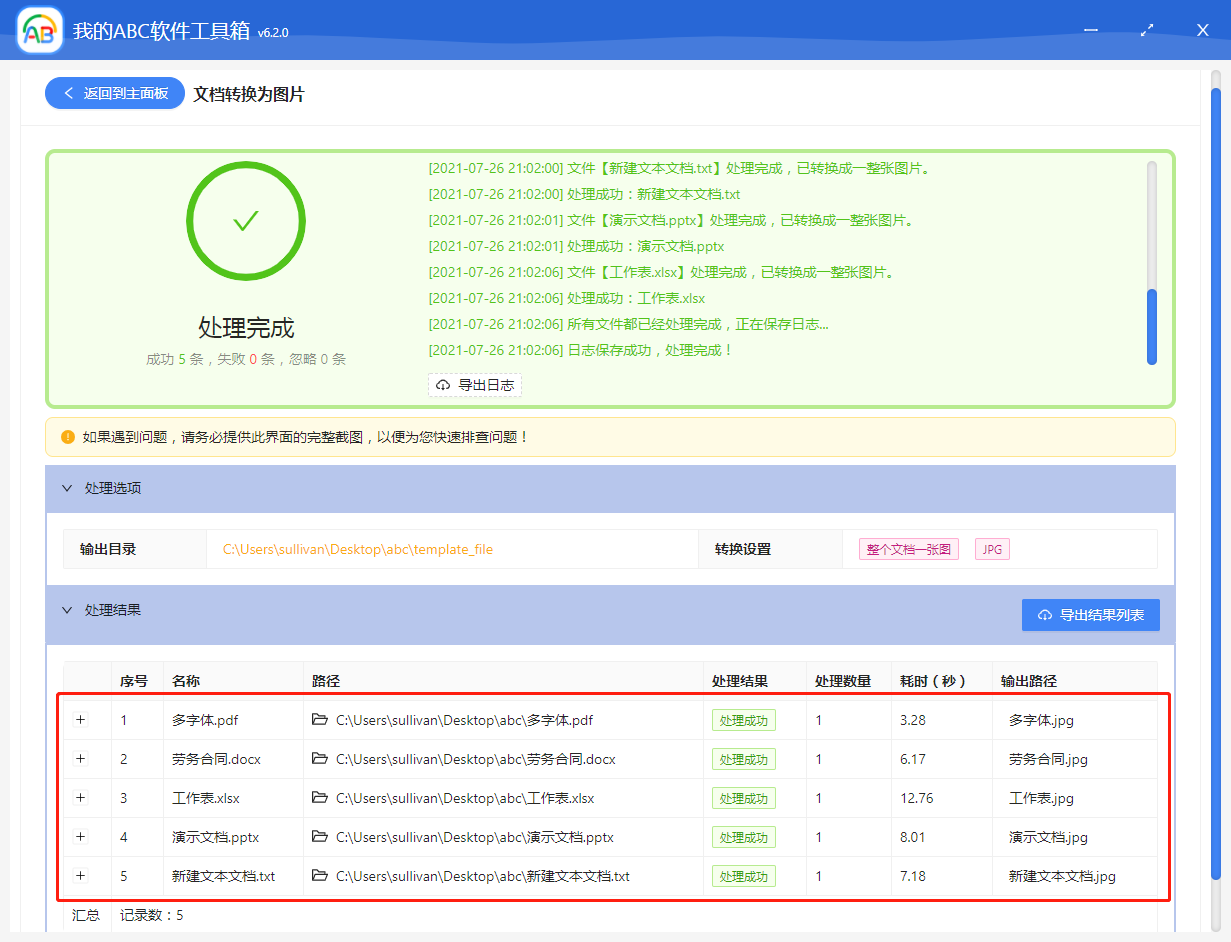Image resolution: width=1231 pixels, height=942 pixels.
Task: Open folder icon for 多字体.pdf path
Action: (320, 720)
